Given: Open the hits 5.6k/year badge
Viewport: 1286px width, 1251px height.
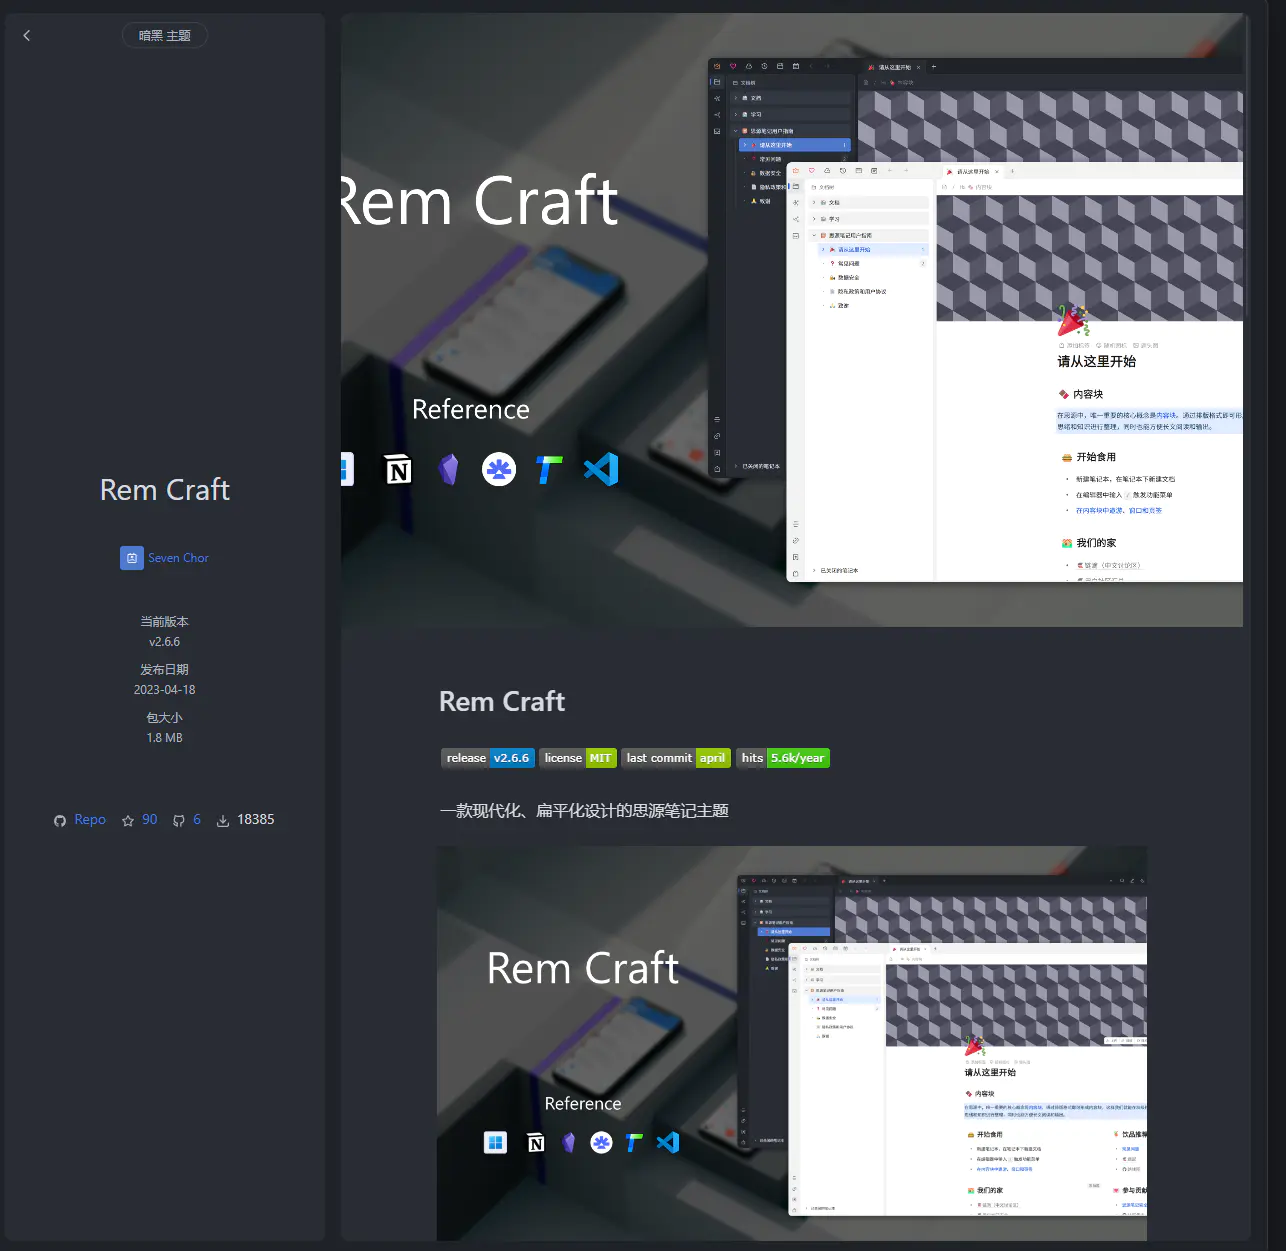Looking at the screenshot, I should 783,758.
